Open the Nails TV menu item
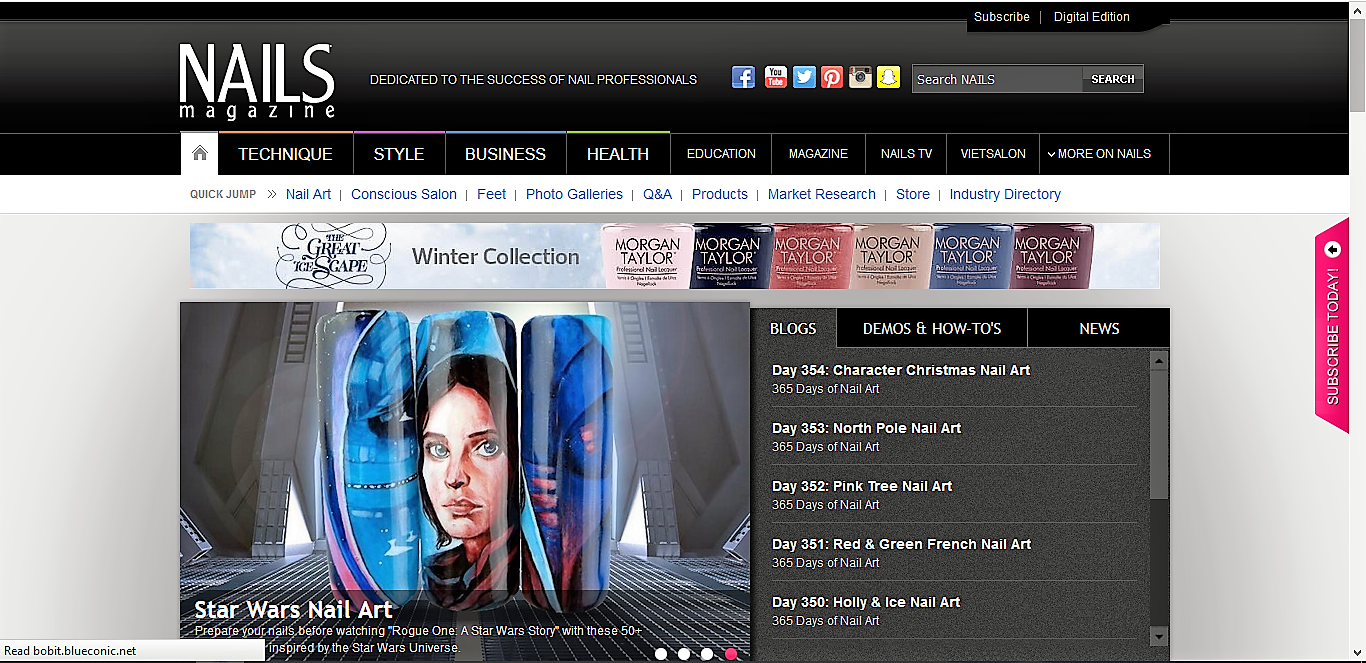Image resolution: width=1366 pixels, height=663 pixels. pos(906,154)
